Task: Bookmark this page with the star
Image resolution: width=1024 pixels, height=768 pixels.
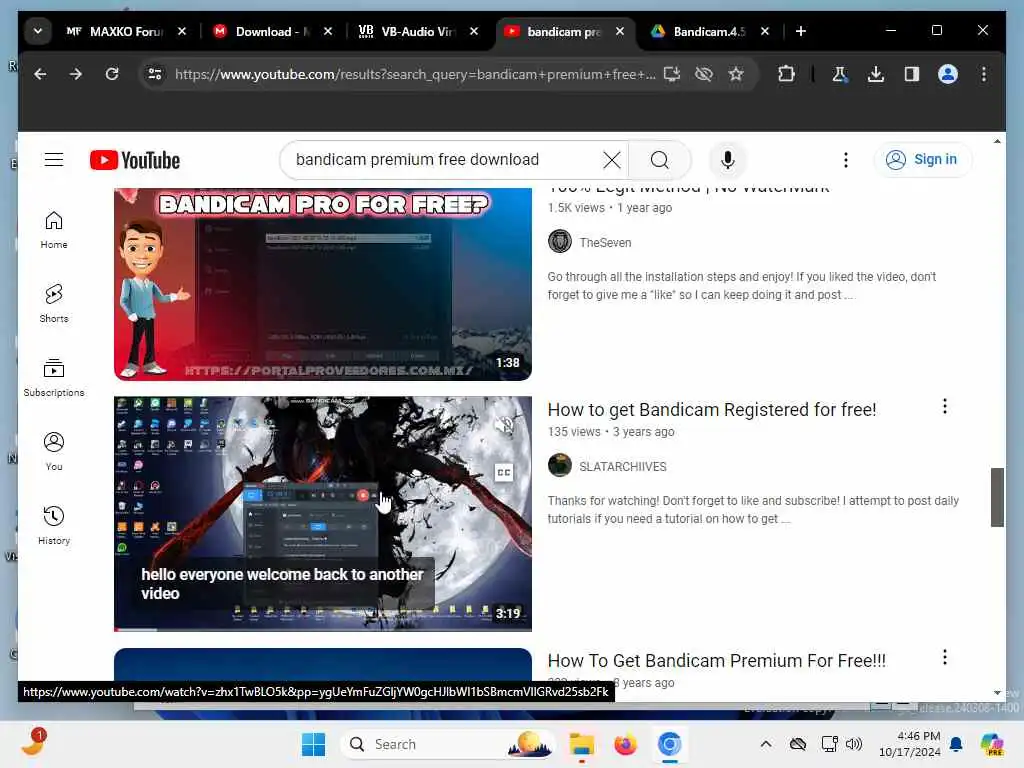Action: 736,74
